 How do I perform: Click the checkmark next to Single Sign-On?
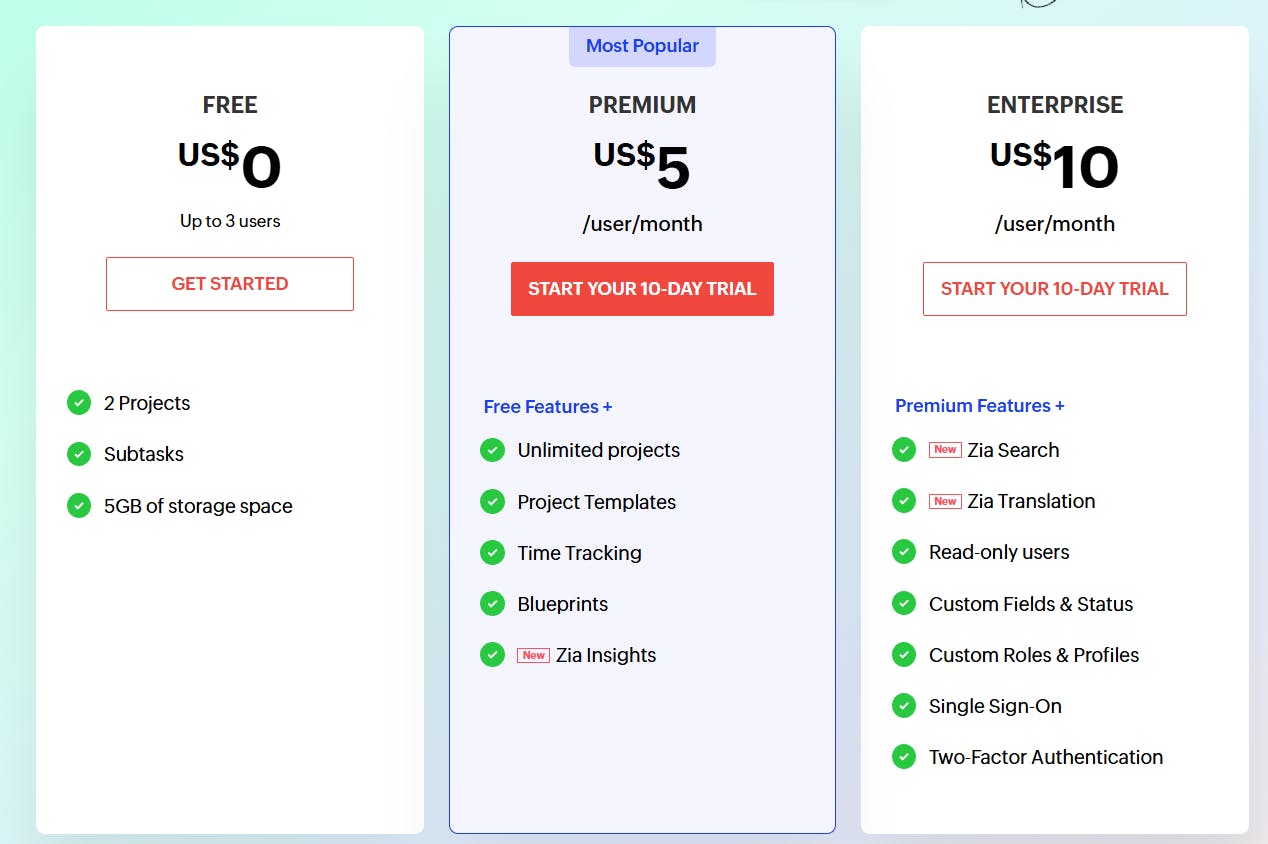(x=903, y=706)
